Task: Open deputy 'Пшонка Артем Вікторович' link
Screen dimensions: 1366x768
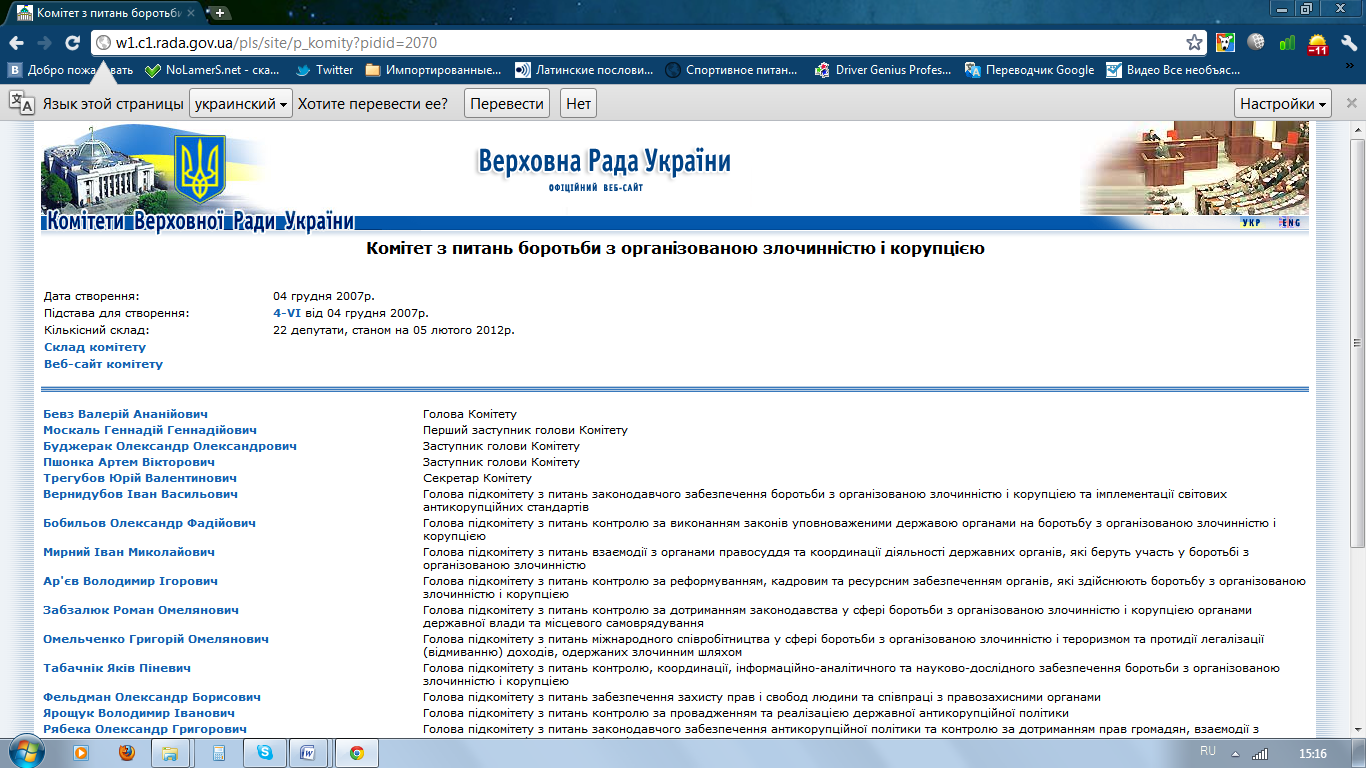Action: pos(129,462)
